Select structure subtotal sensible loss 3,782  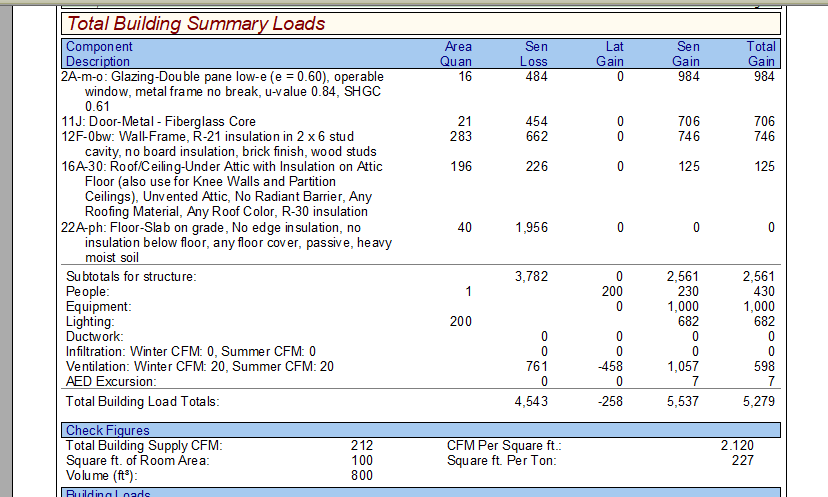tap(532, 277)
